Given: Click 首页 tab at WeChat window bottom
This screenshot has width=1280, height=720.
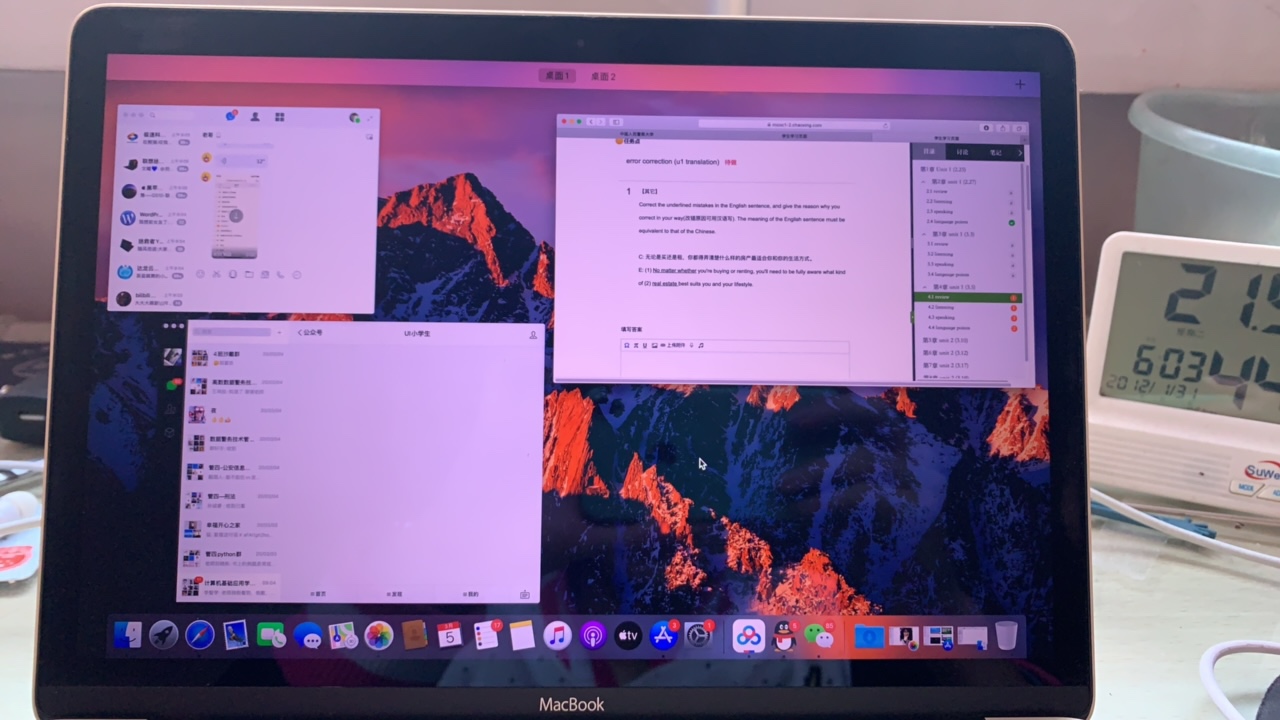Looking at the screenshot, I should [x=318, y=594].
